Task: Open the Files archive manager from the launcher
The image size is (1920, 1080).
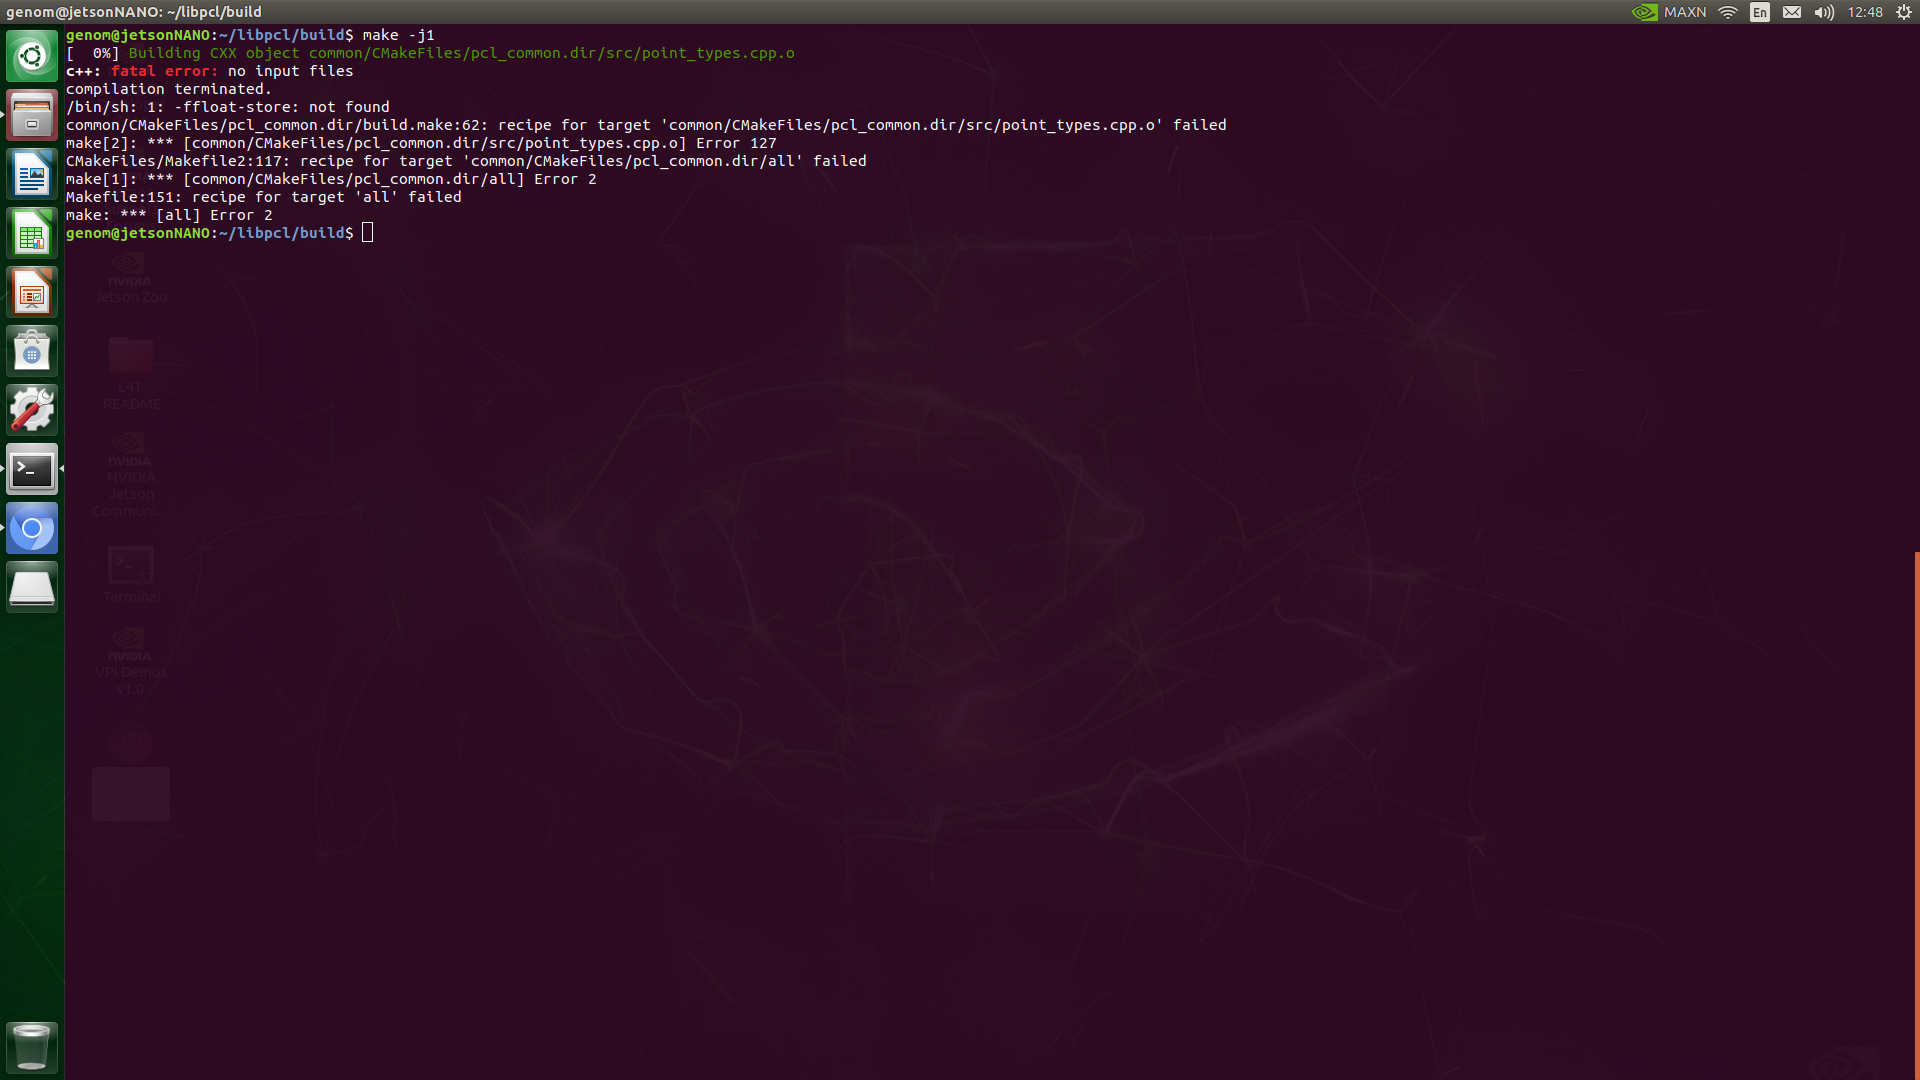Action: tap(32, 114)
